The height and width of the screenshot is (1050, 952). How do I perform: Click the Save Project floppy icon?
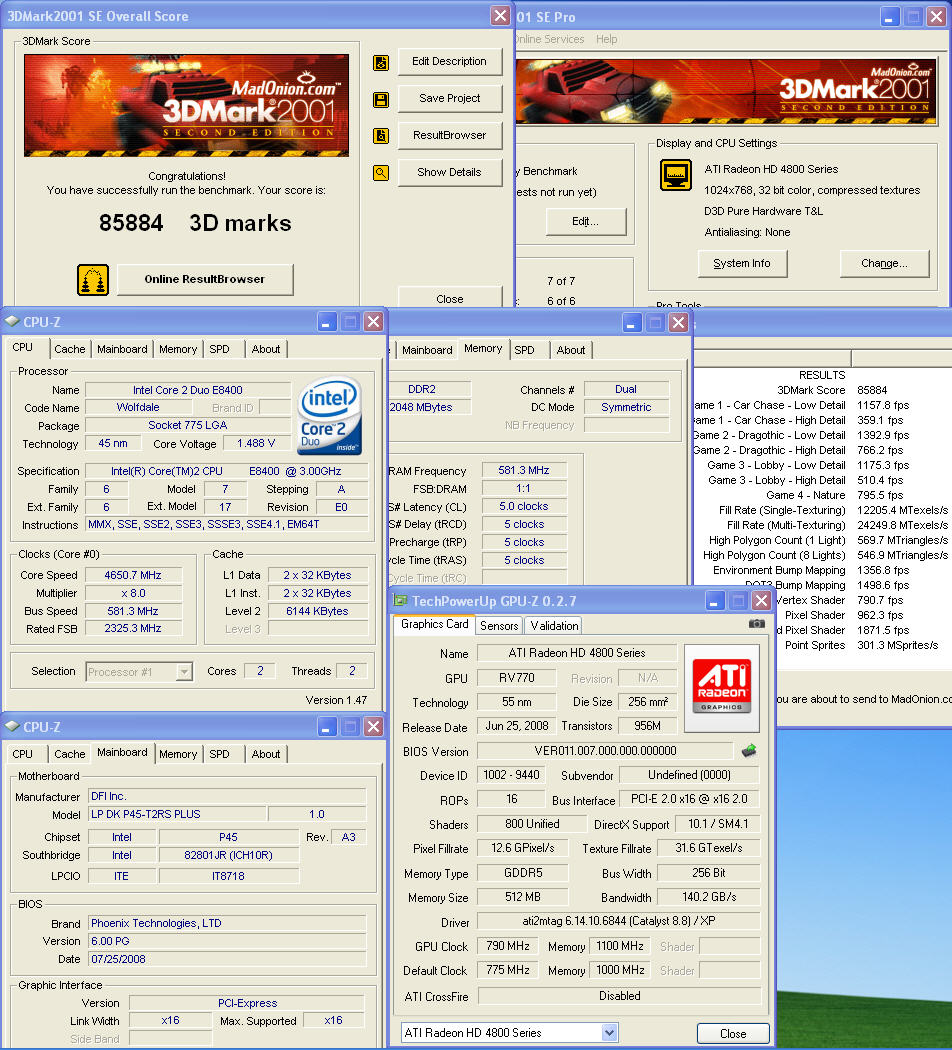381,100
